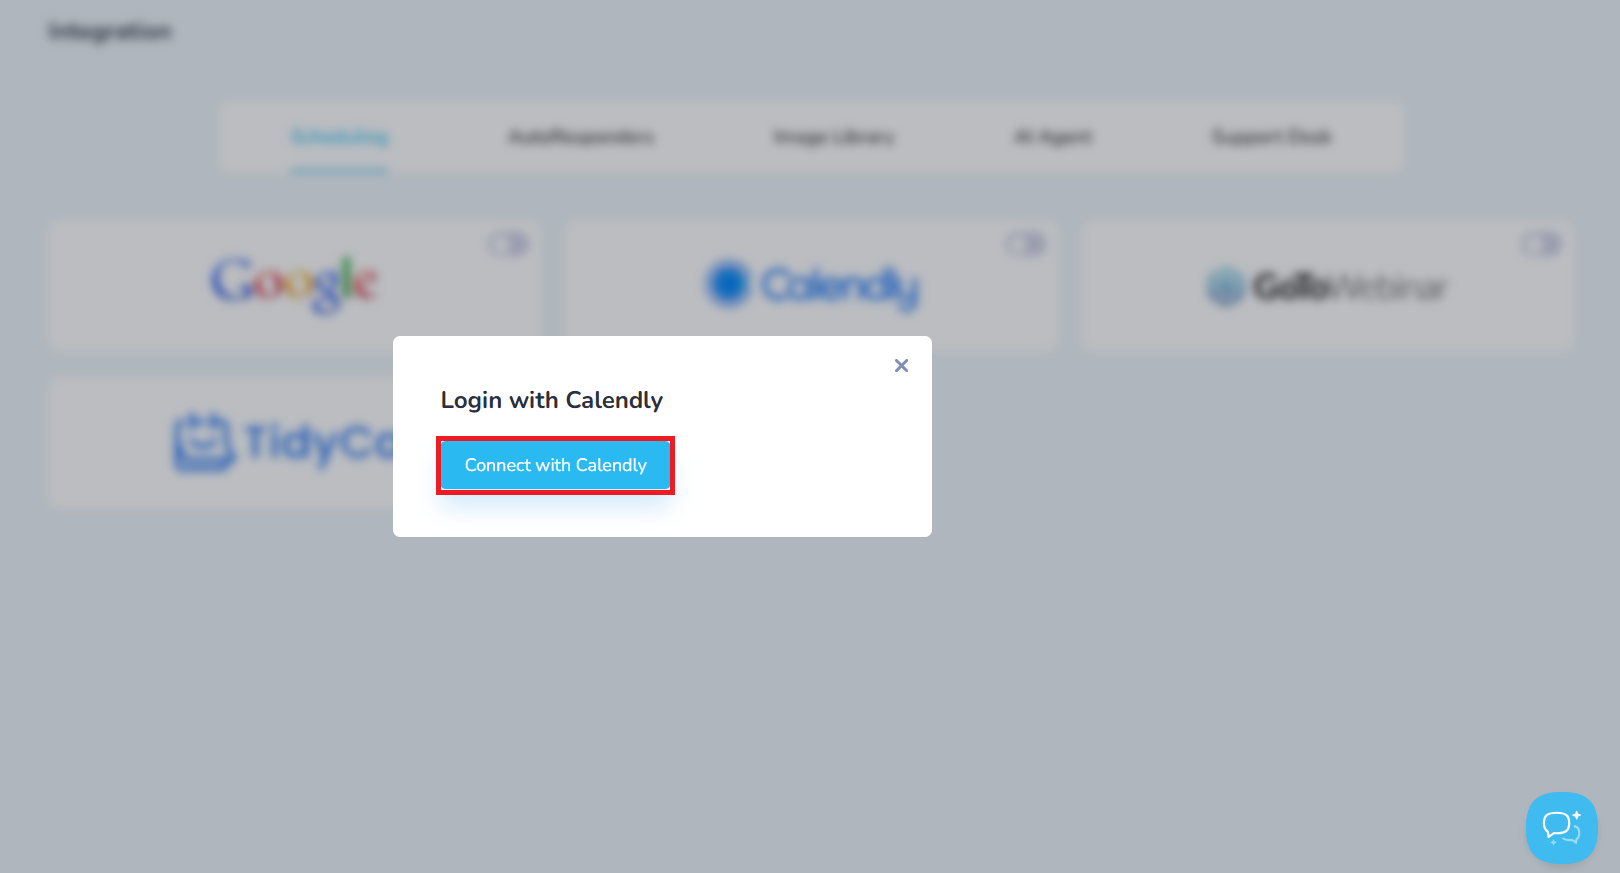Select the Google logo integration card
1620x873 pixels.
[x=294, y=284]
